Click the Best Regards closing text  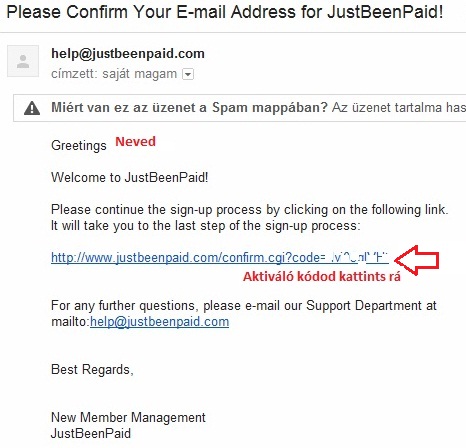(92, 370)
